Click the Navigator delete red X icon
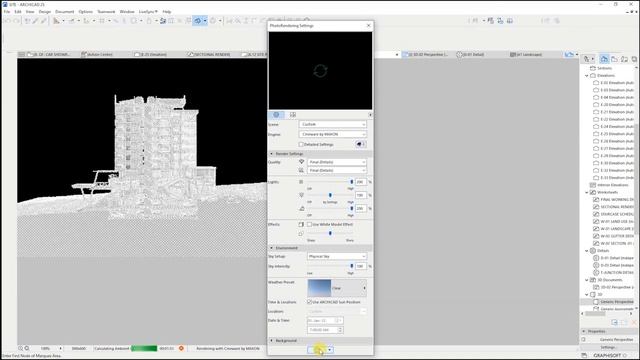Viewport: 640px width, 360px height. tap(634, 322)
